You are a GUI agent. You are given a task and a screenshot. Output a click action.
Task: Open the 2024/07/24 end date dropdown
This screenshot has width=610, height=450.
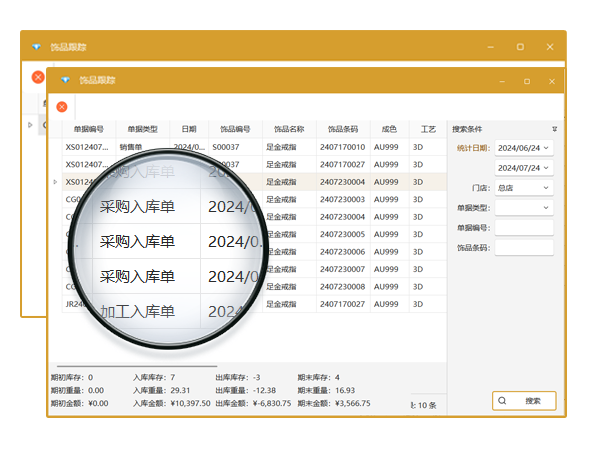[546, 168]
